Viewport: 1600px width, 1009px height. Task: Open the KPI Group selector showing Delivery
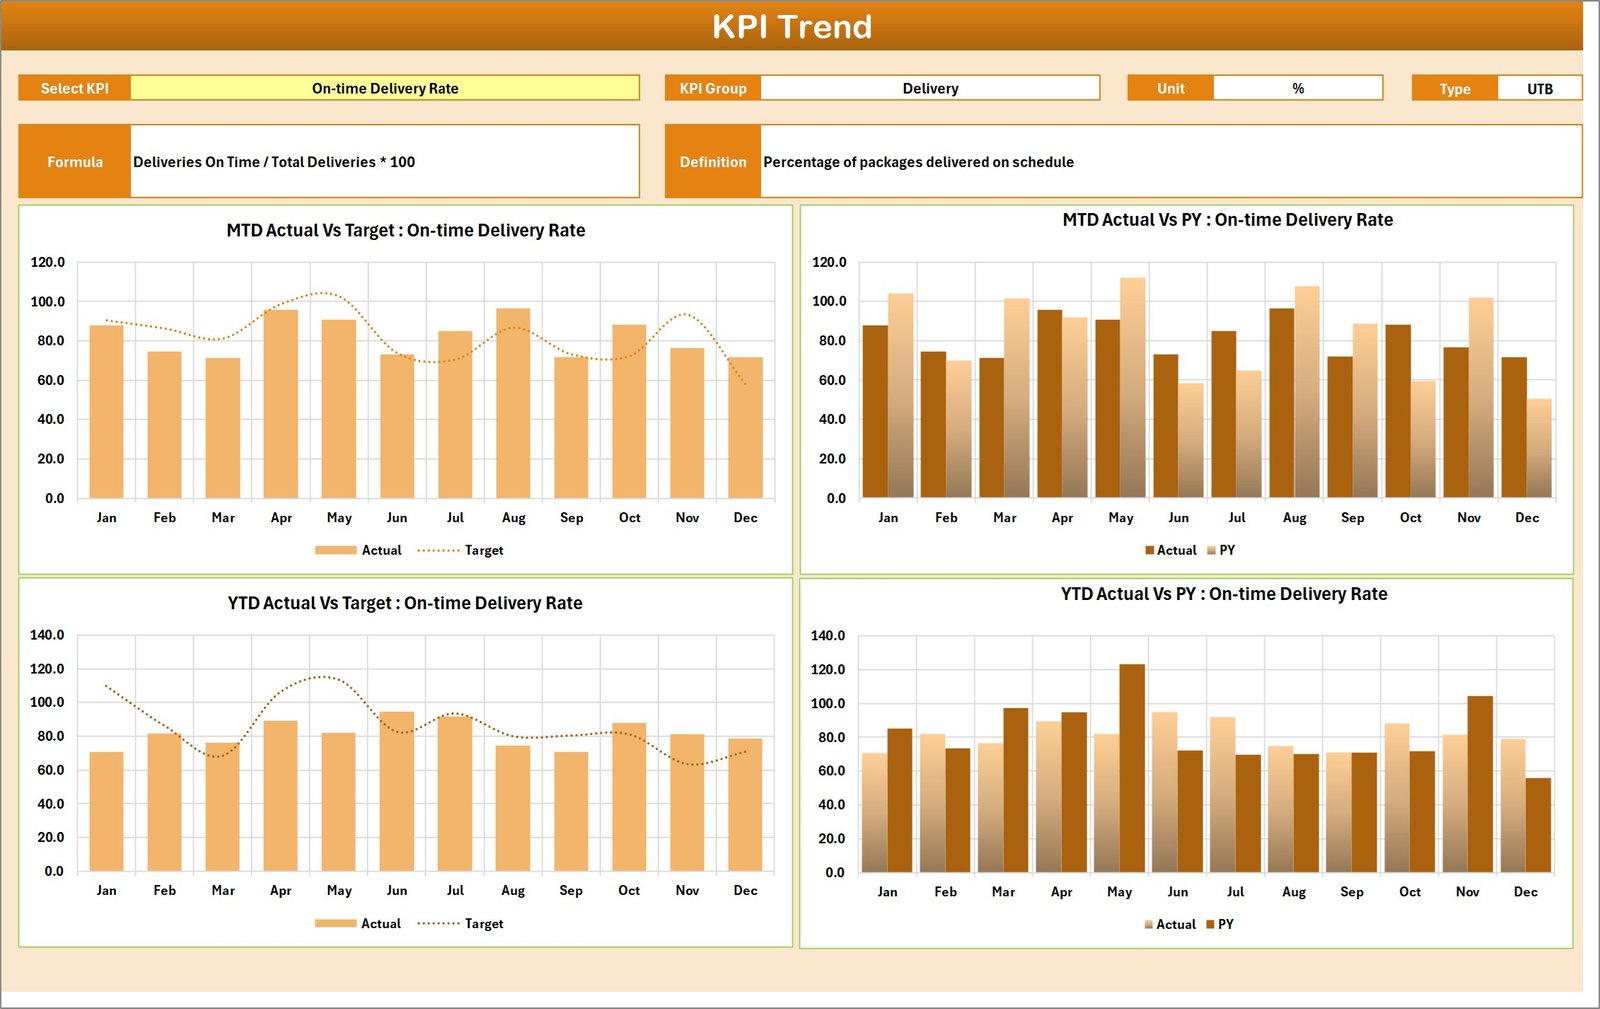point(930,88)
